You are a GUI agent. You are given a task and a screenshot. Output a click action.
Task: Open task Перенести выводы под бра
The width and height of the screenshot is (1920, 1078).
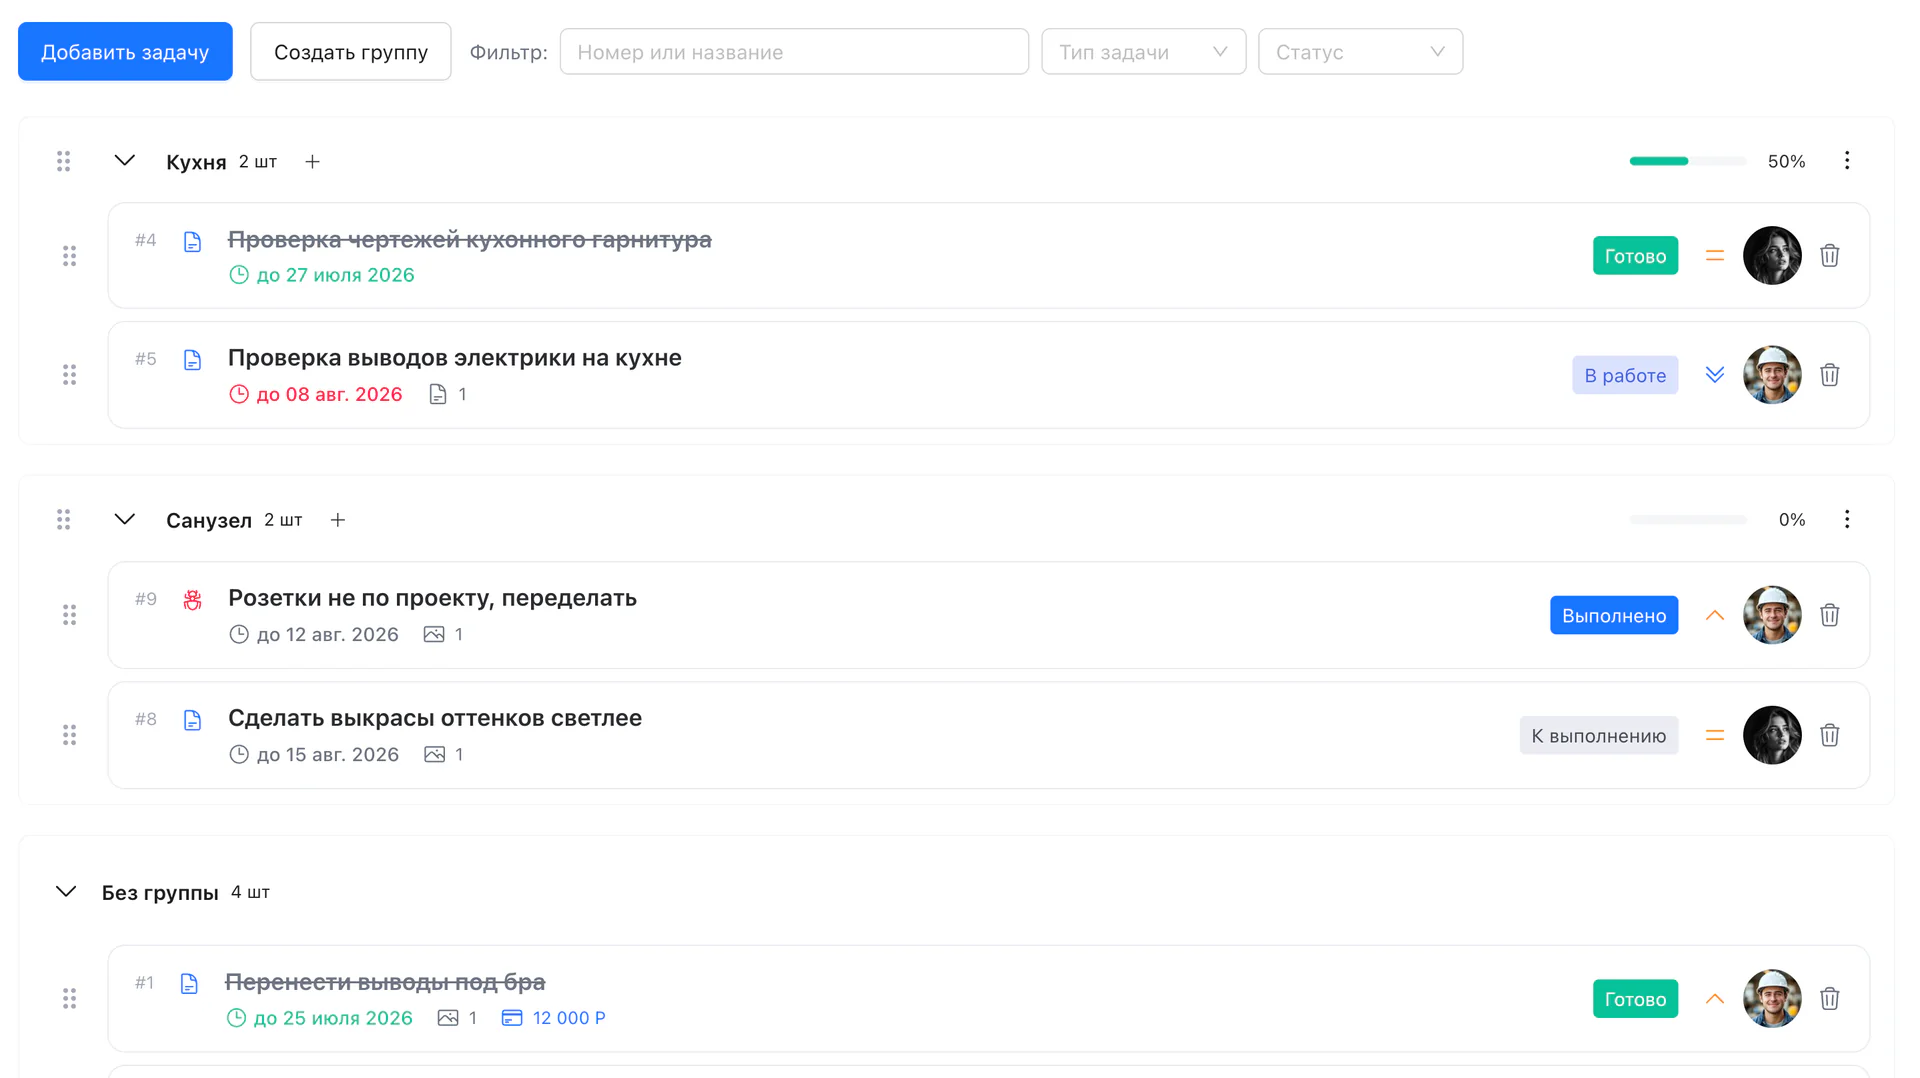(x=385, y=982)
